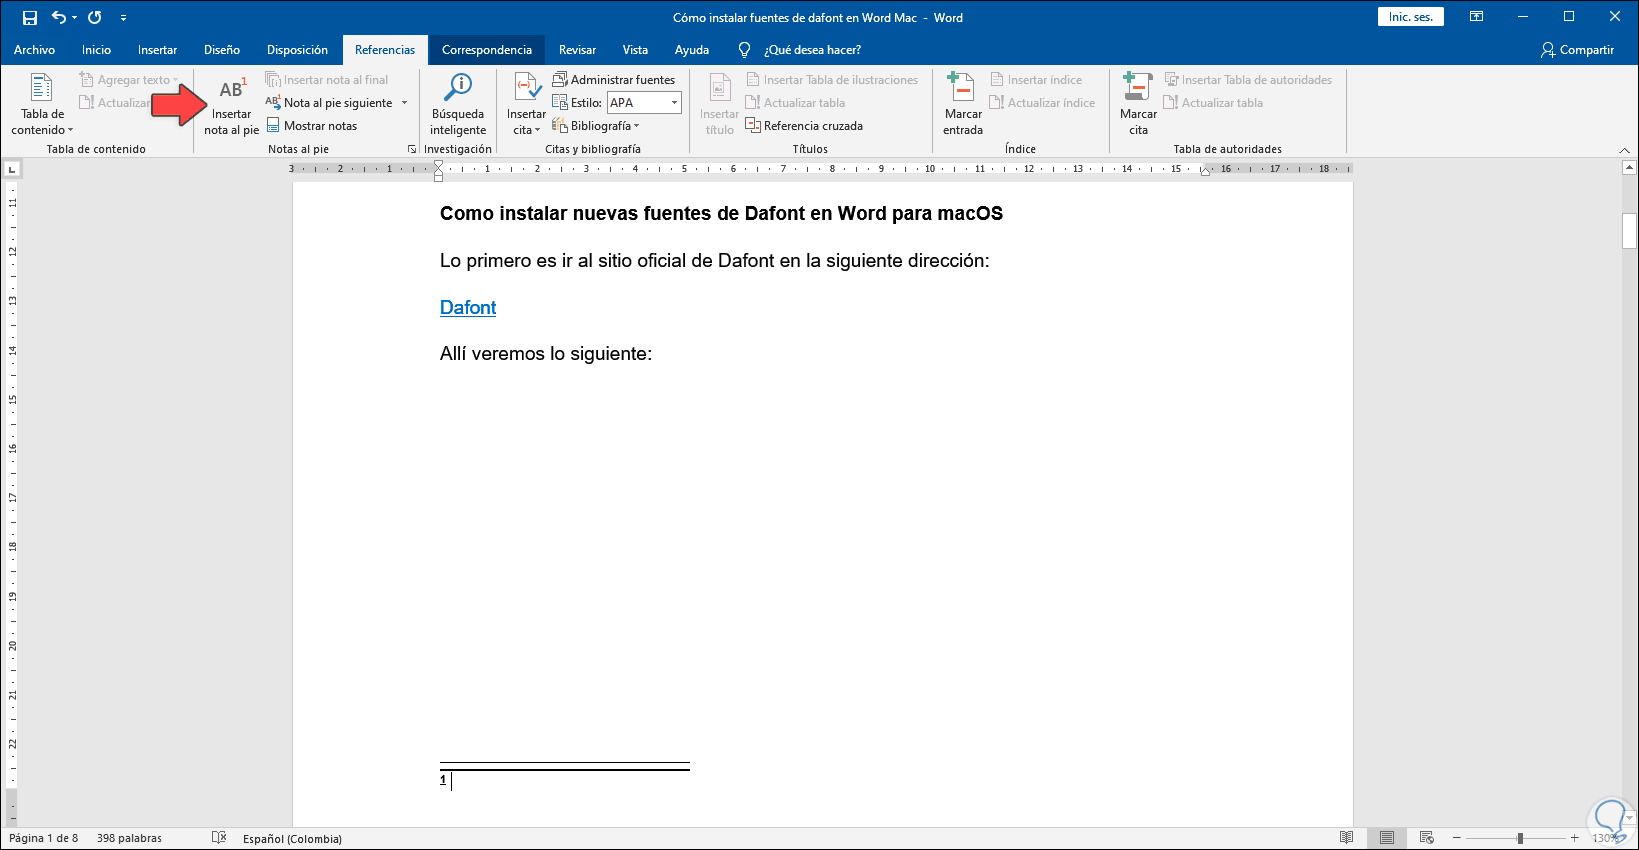Screen dimensions: 1639x850
Task: Click the Página 1 de 8 indicator
Action: pyautogui.click(x=43, y=838)
